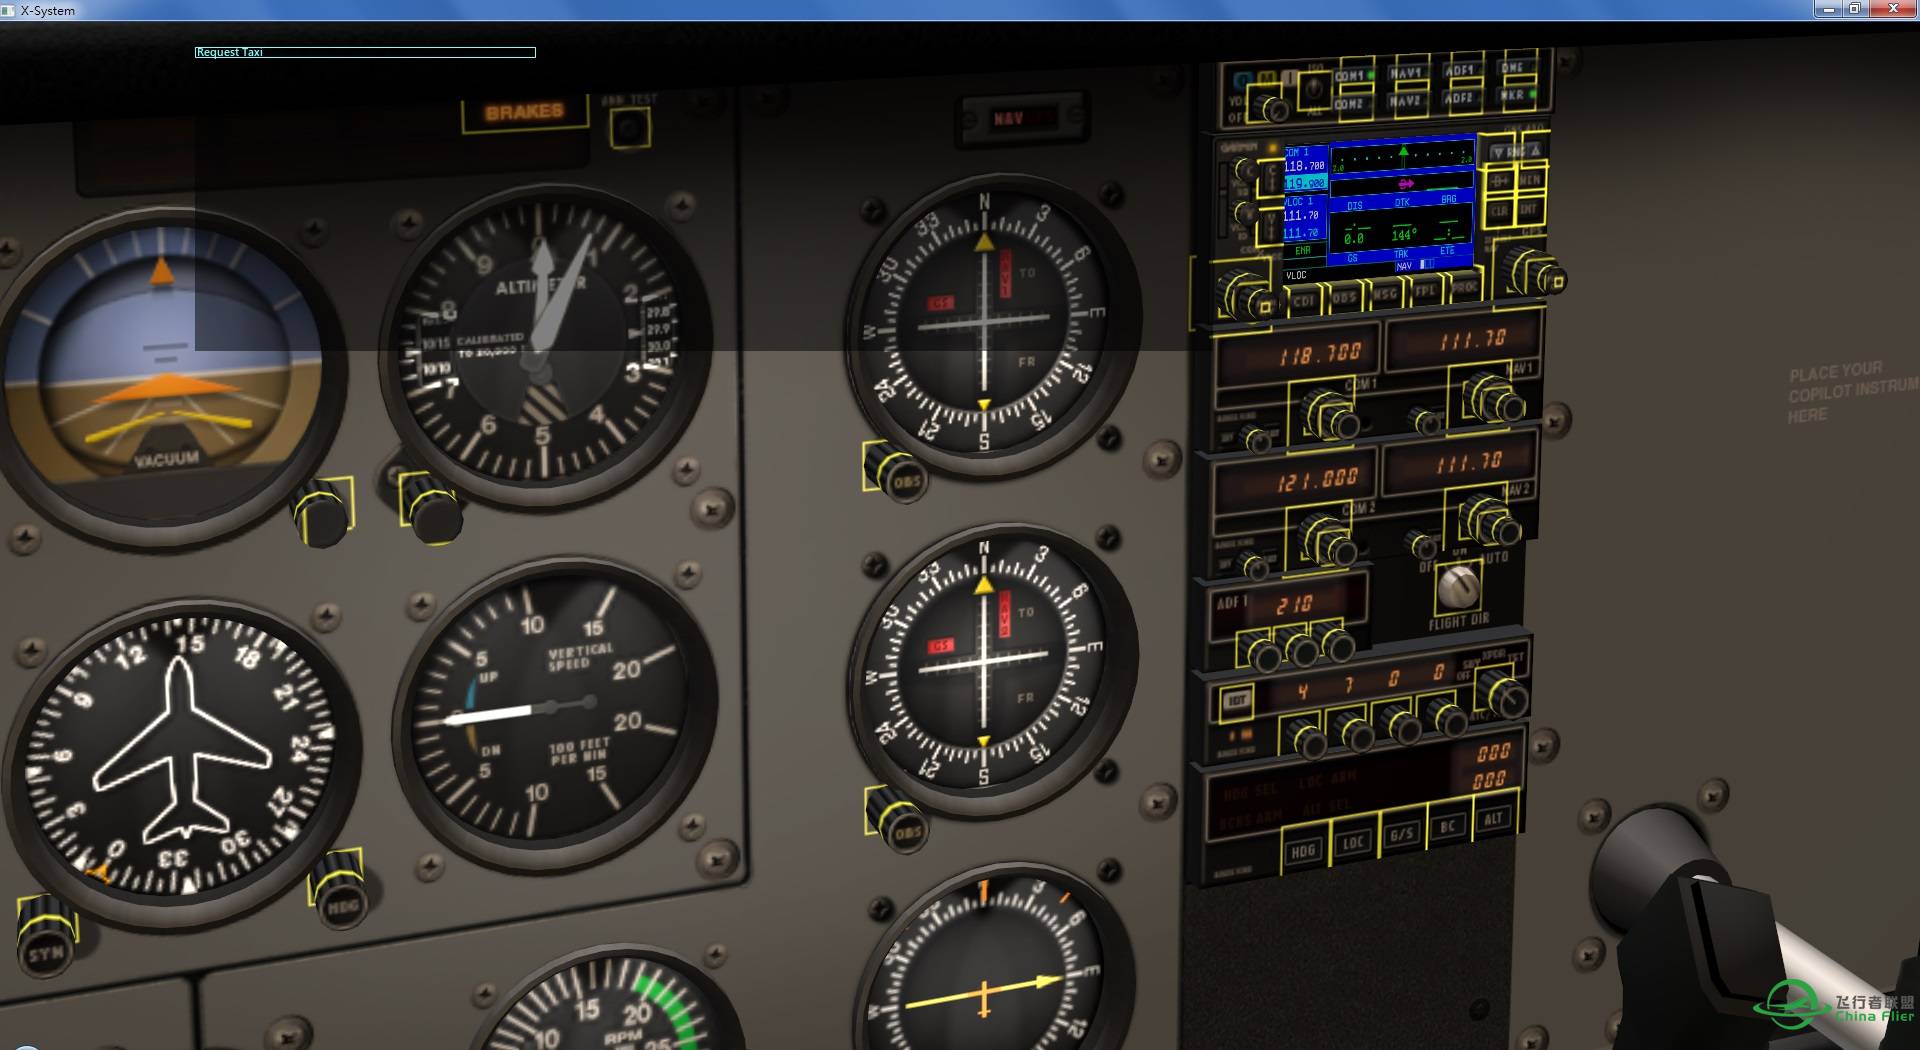Push the annunciator test button beside BRAKES
Viewport: 1920px width, 1050px height.
point(630,128)
